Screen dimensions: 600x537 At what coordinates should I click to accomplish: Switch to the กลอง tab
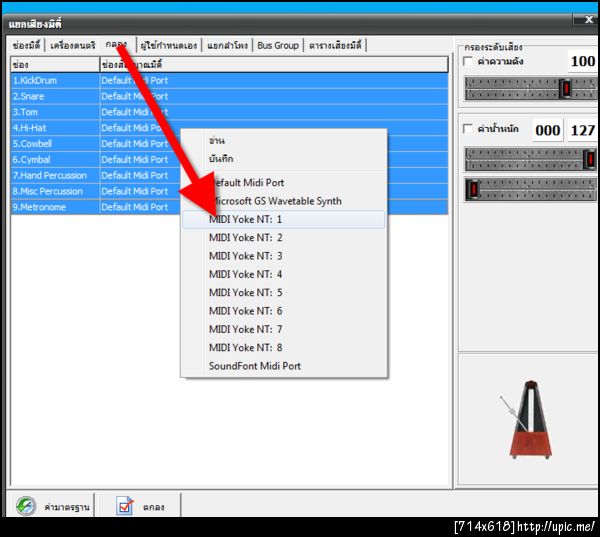117,45
